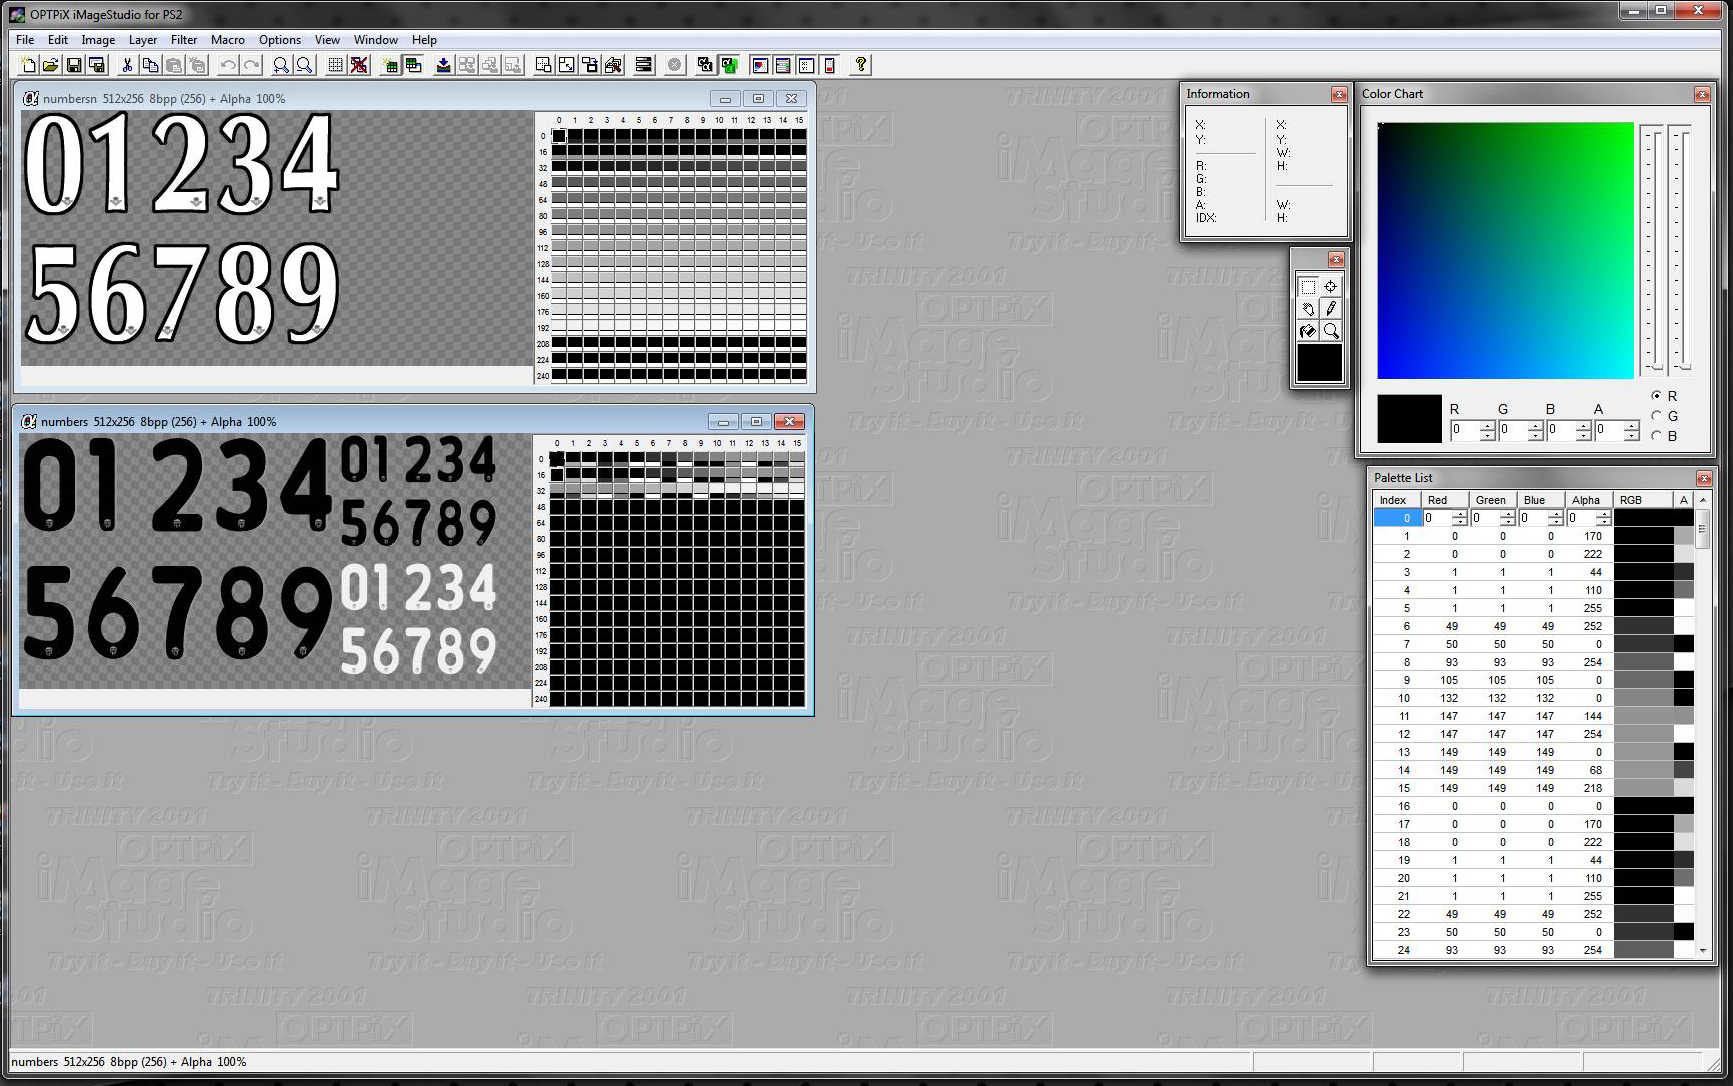Select palette index 5 row
The width and height of the screenshot is (1733, 1086).
(x=1533, y=608)
